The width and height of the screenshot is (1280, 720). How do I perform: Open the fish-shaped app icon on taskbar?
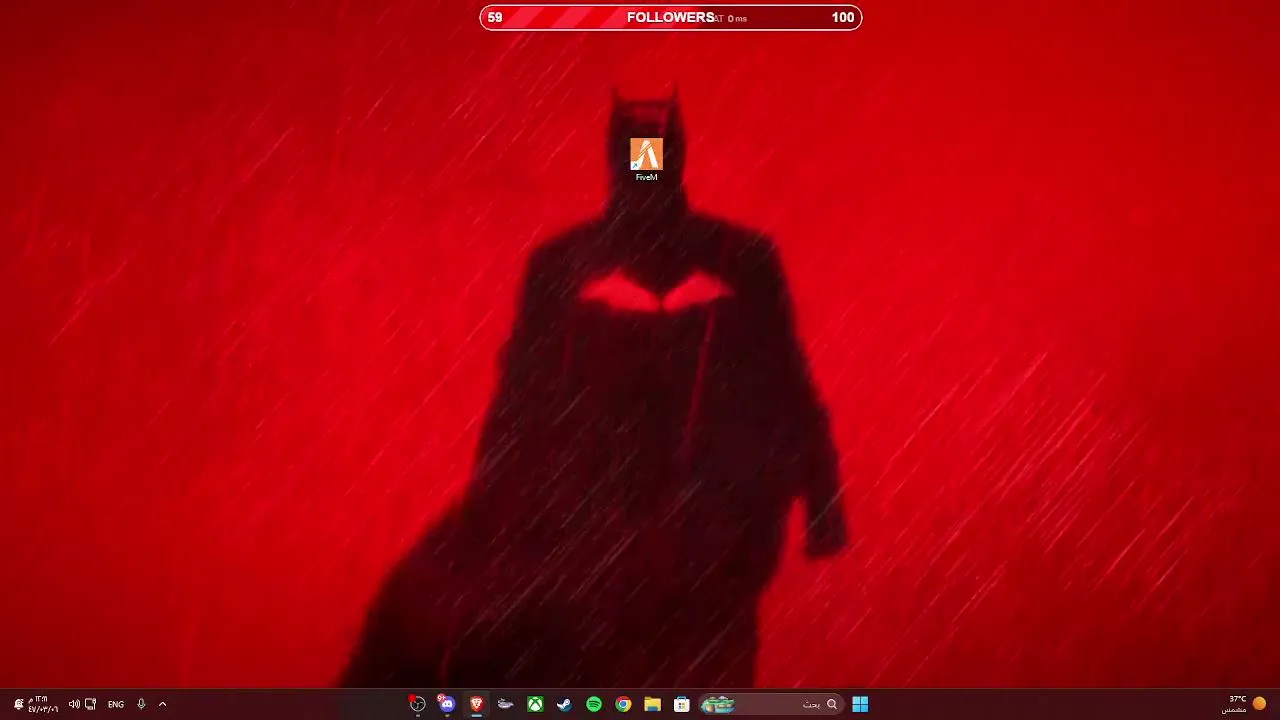pos(506,704)
